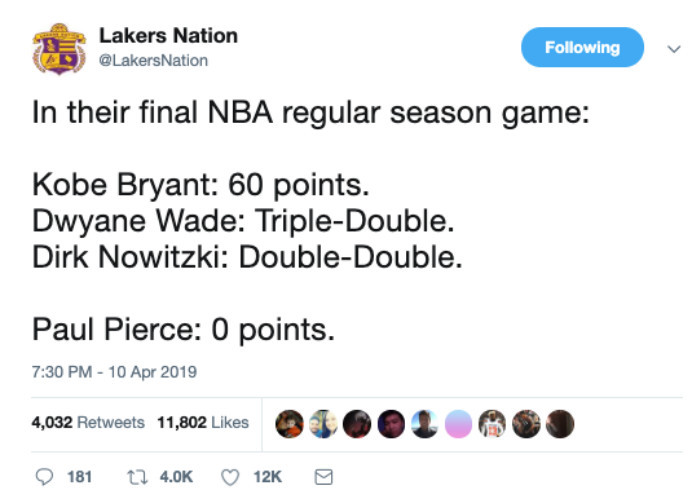Screen dimensions: 692x490
Task: Click the second liker avatar in the row
Action: 322,423
